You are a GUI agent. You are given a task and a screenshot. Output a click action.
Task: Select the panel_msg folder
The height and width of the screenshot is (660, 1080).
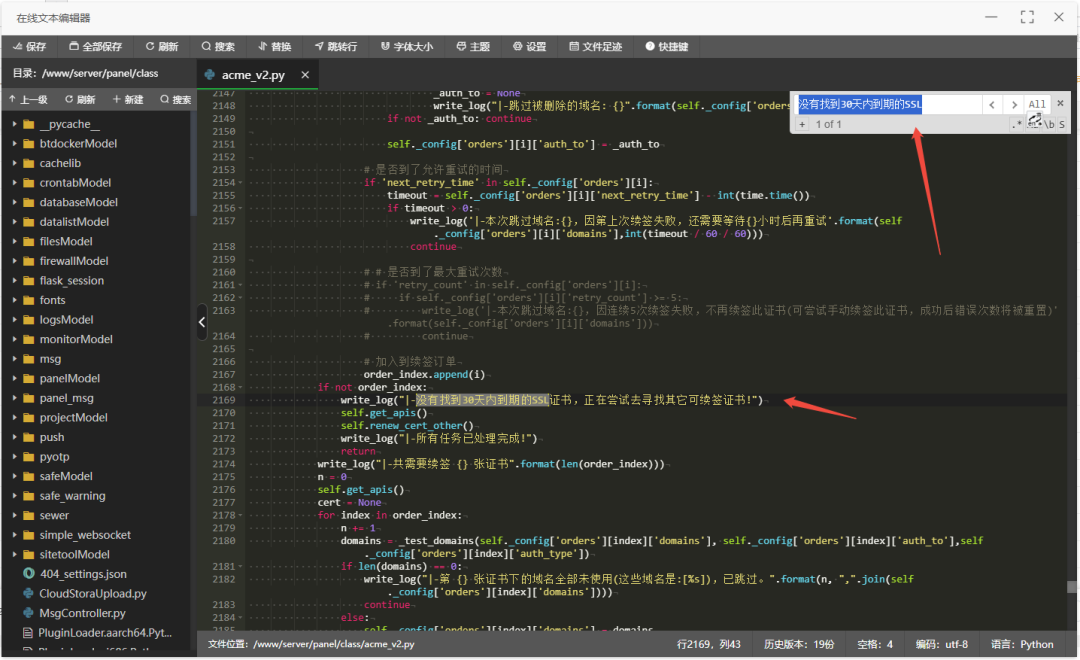66,398
